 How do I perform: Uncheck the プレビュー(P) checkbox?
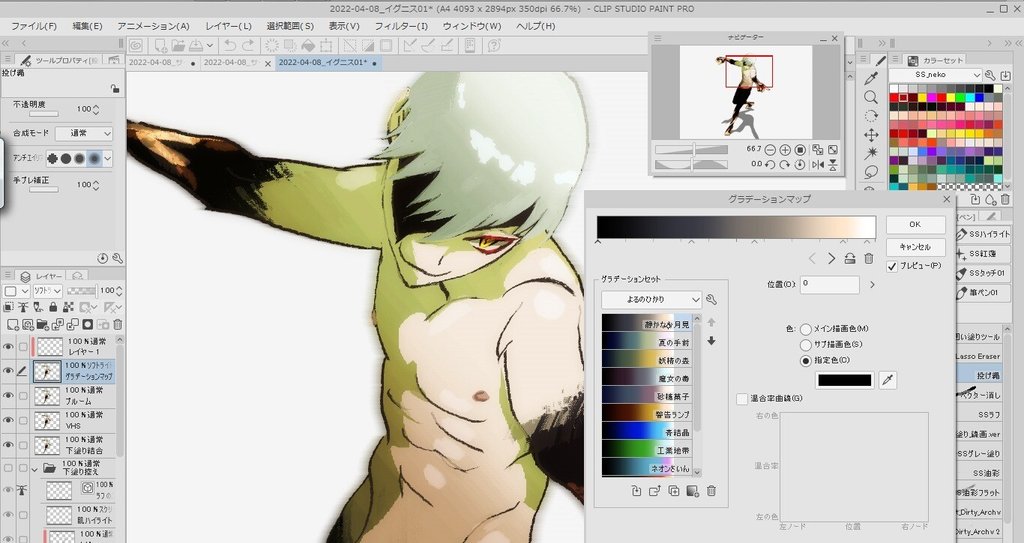(892, 267)
